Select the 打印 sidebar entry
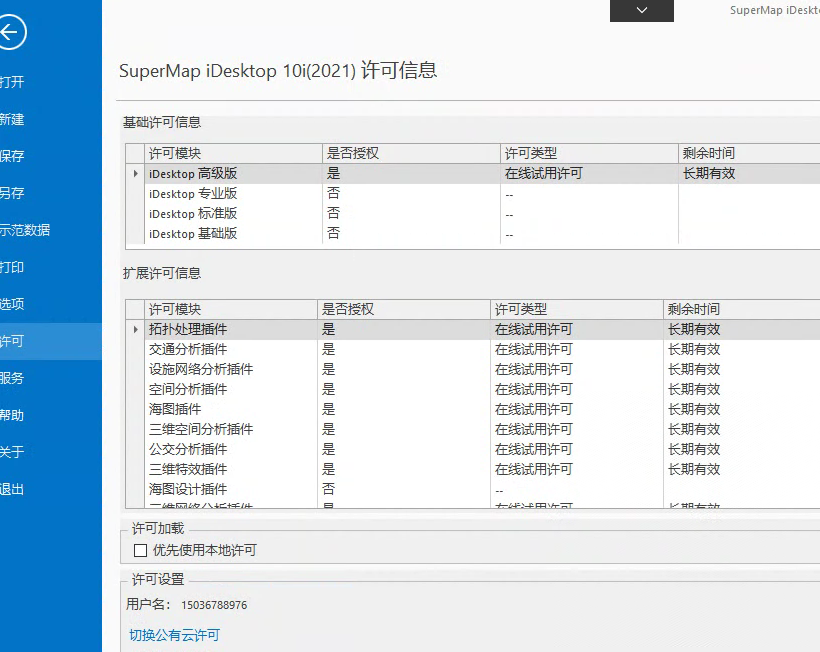820x652 pixels. click(51, 267)
